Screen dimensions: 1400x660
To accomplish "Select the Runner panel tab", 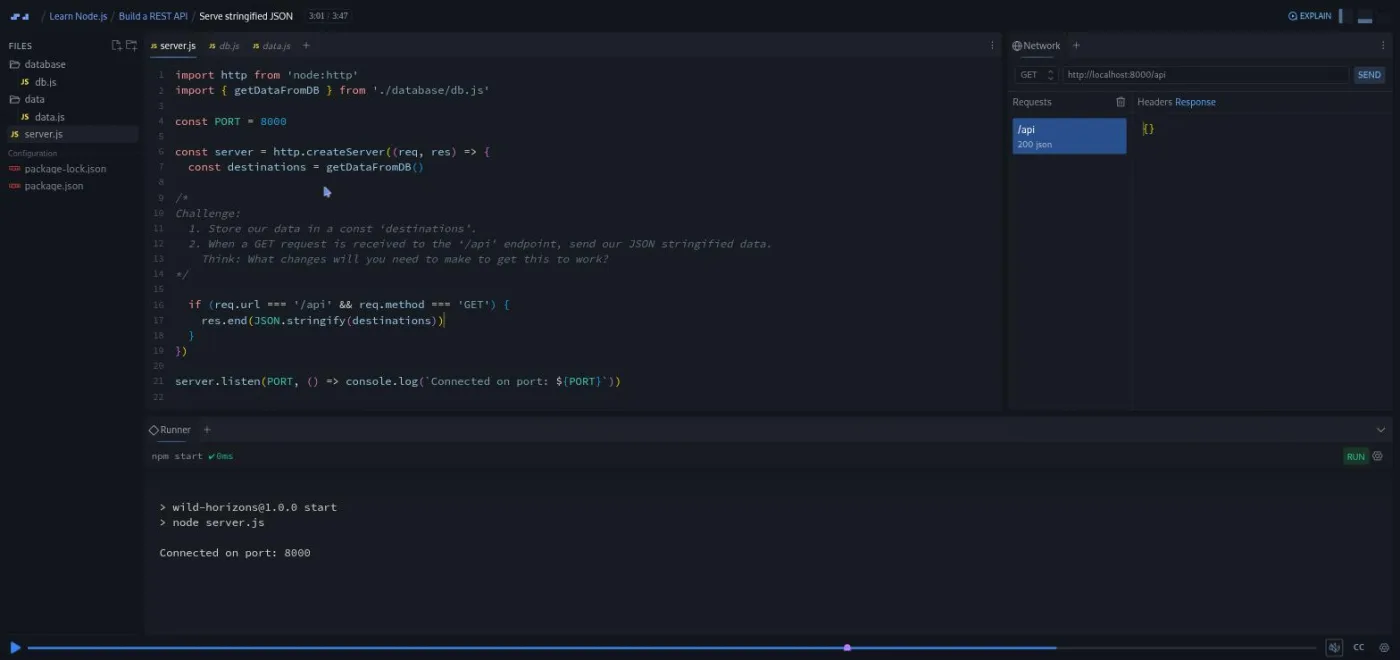I will pyautogui.click(x=170, y=430).
